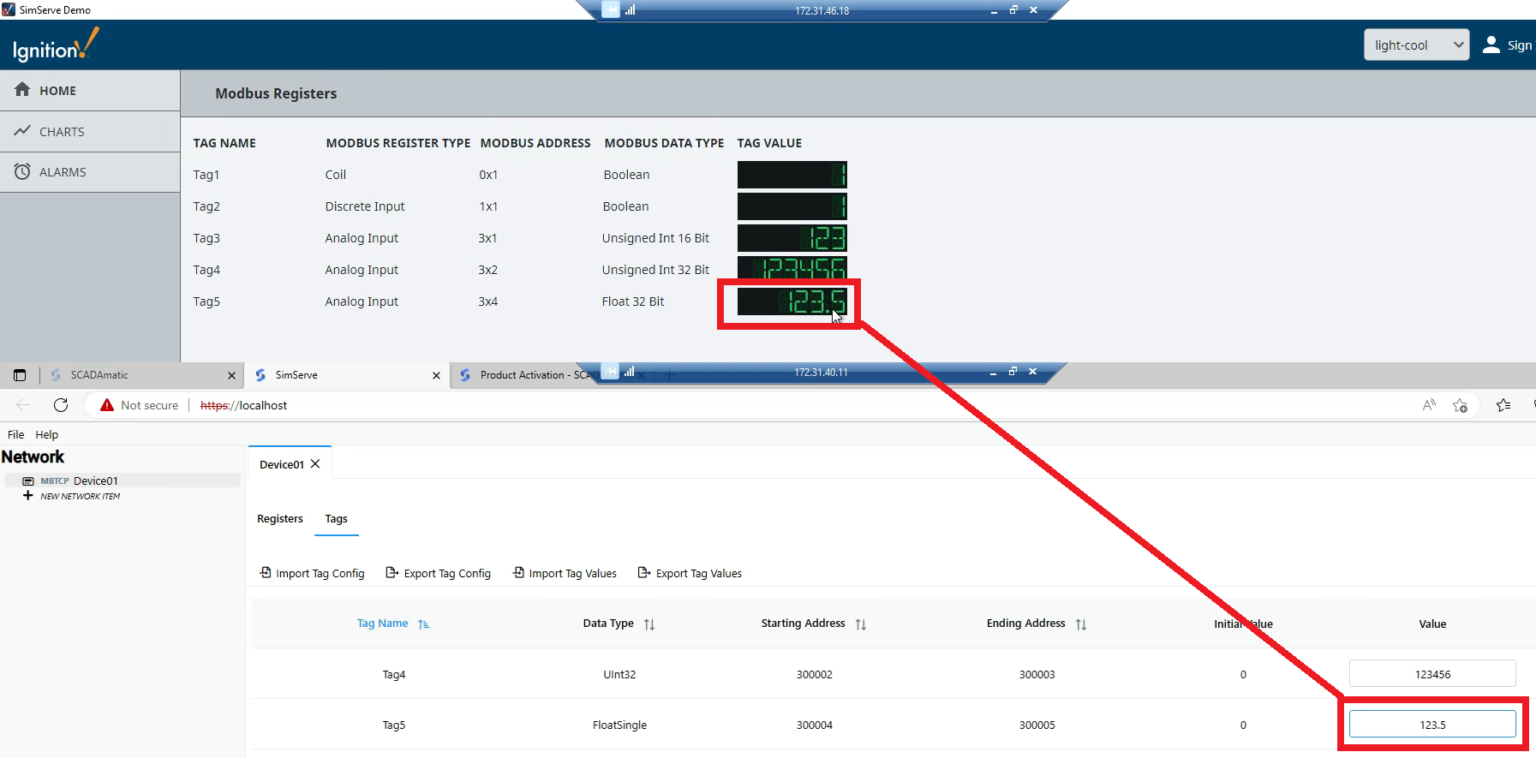The width and height of the screenshot is (1536, 758).
Task: Open the light-cool theme dropdown
Action: click(1416, 44)
